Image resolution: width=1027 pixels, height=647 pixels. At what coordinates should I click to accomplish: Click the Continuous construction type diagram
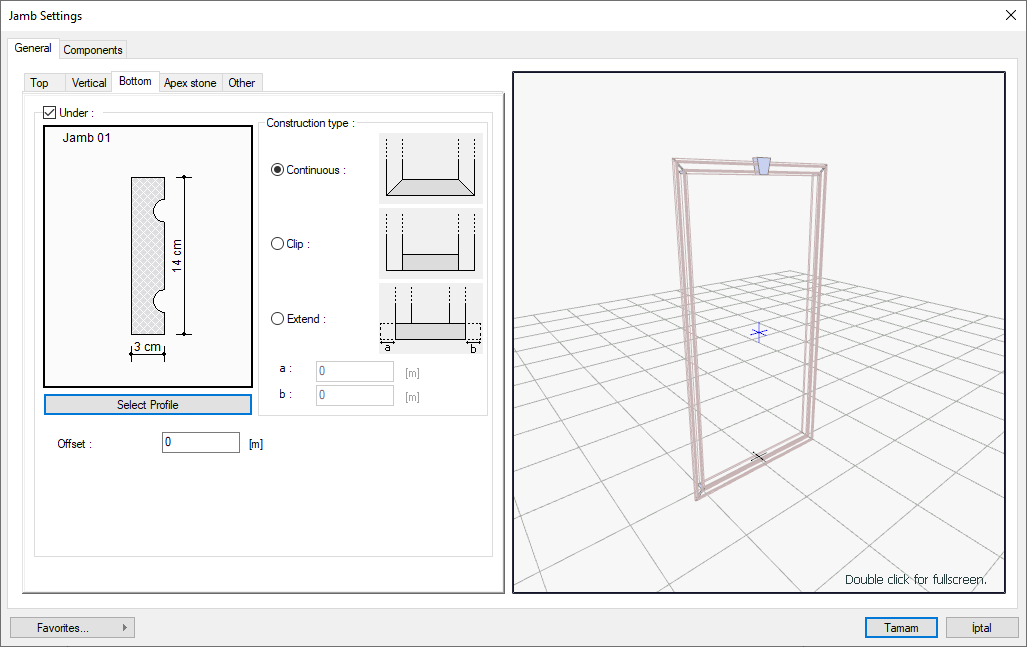tap(431, 169)
